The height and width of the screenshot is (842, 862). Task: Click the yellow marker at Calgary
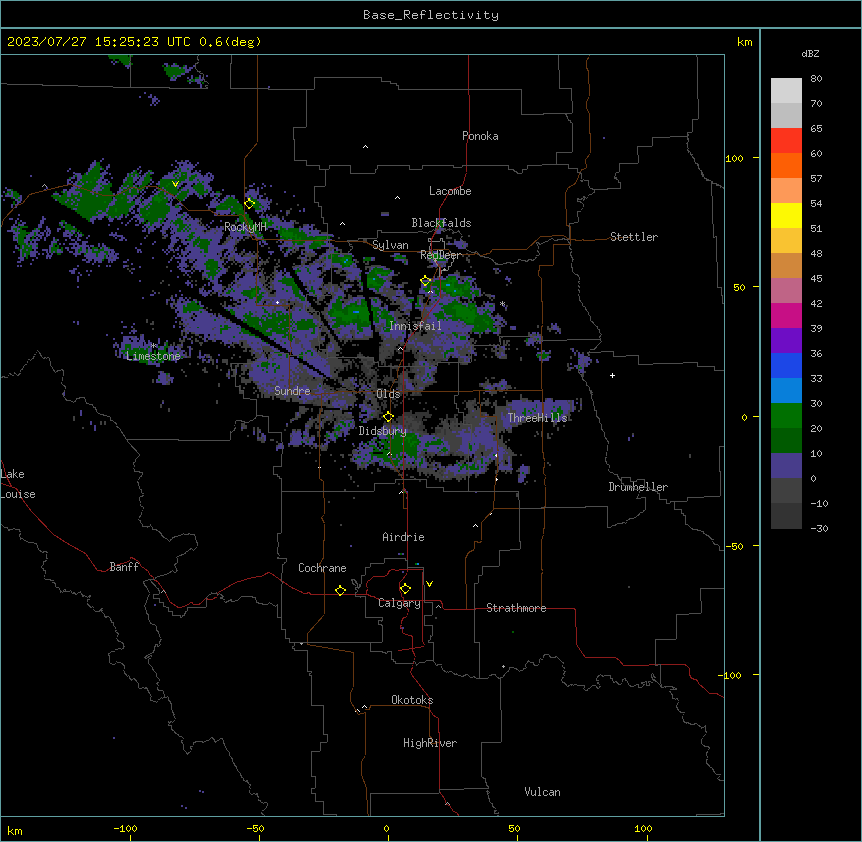coord(405,589)
